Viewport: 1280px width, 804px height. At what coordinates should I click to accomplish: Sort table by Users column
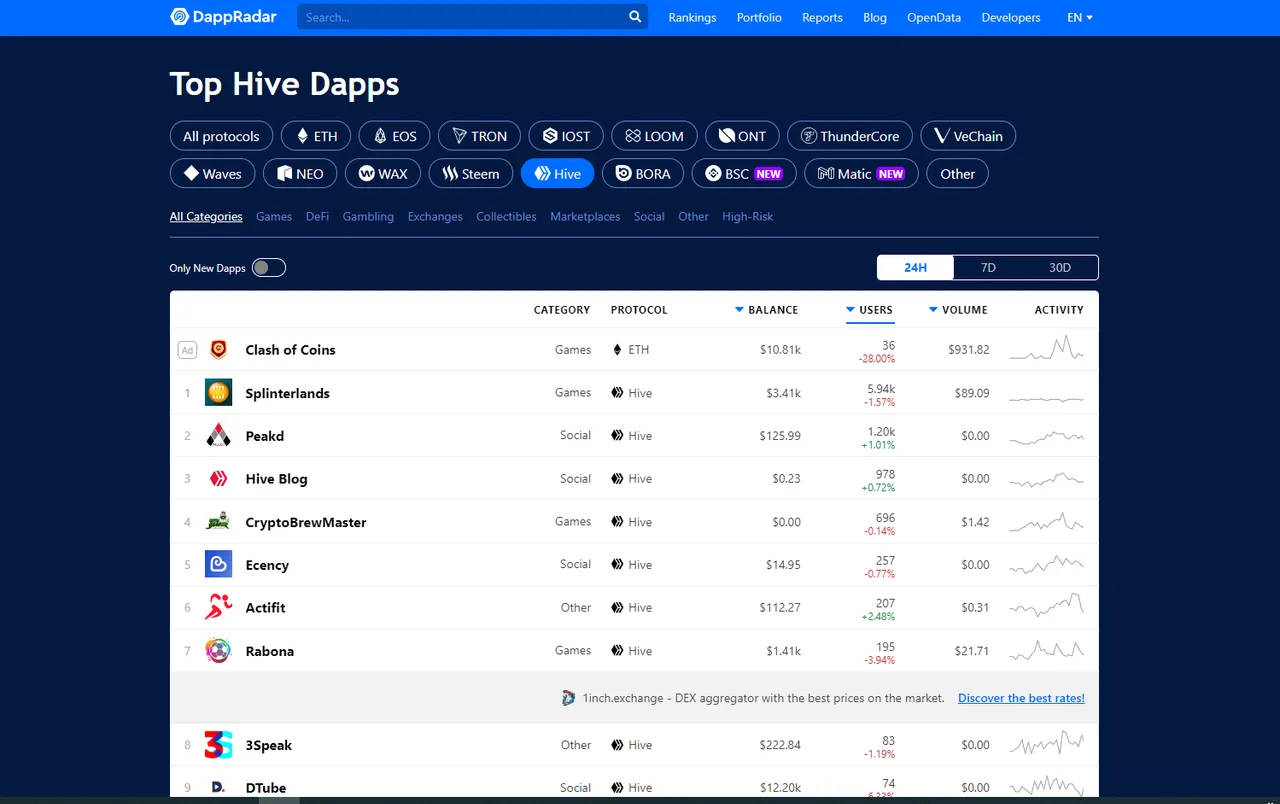(869, 310)
